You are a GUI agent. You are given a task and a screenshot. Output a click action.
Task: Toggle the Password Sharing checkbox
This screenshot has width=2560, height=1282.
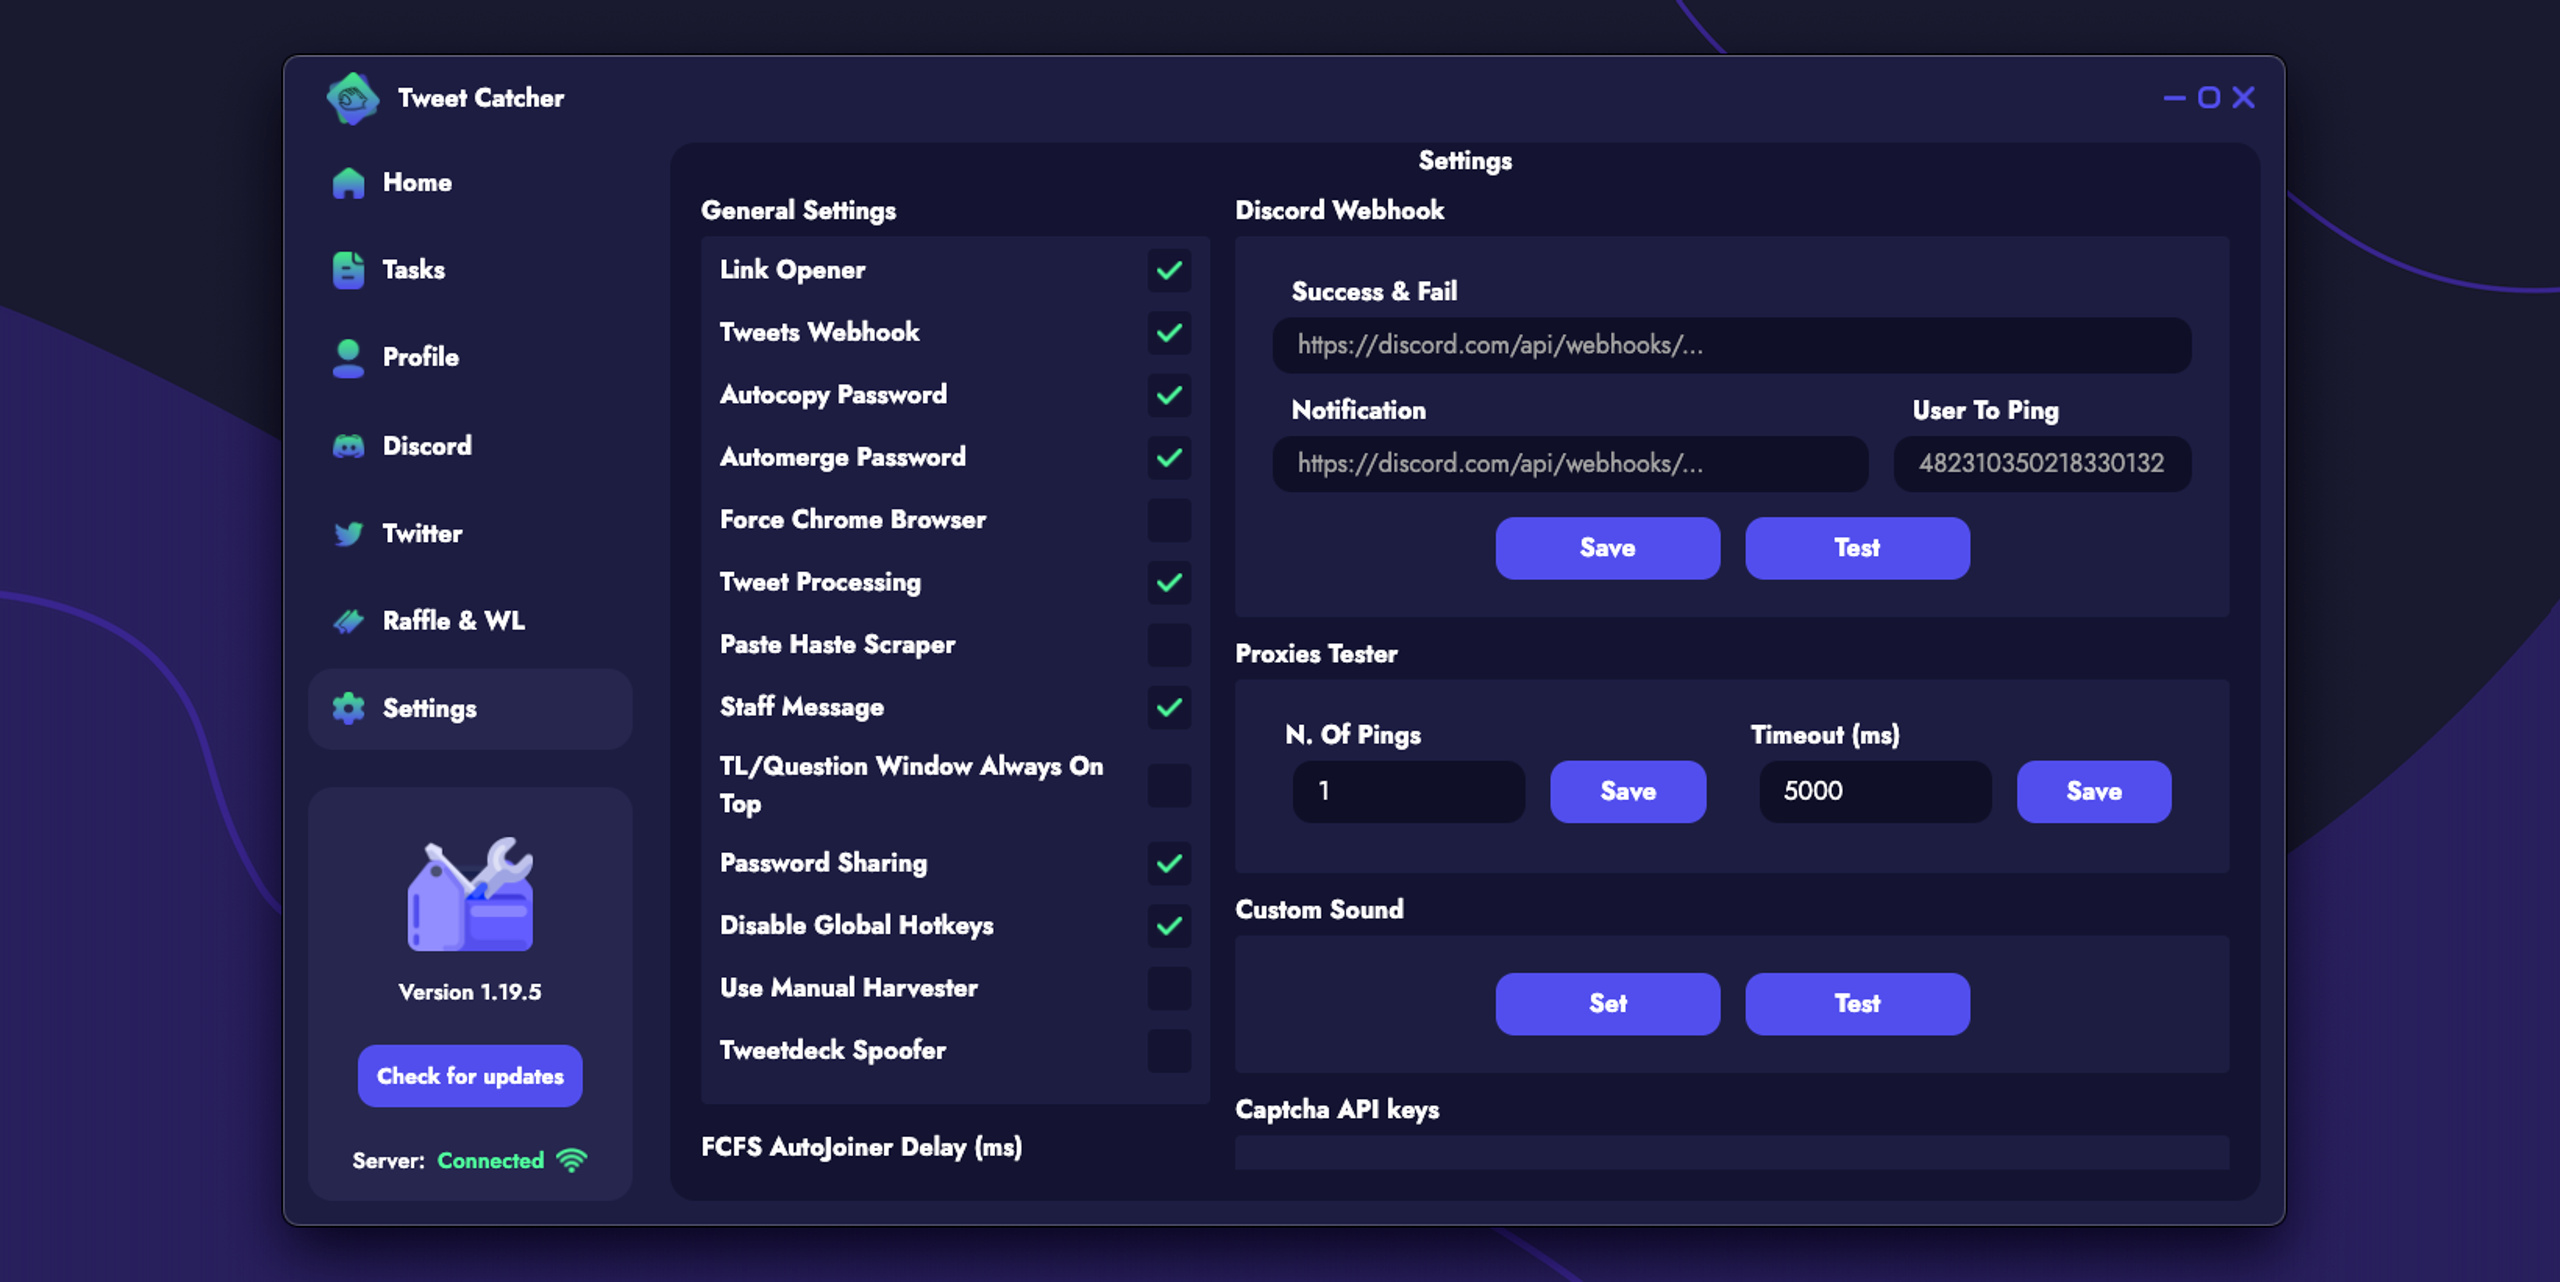1169,864
